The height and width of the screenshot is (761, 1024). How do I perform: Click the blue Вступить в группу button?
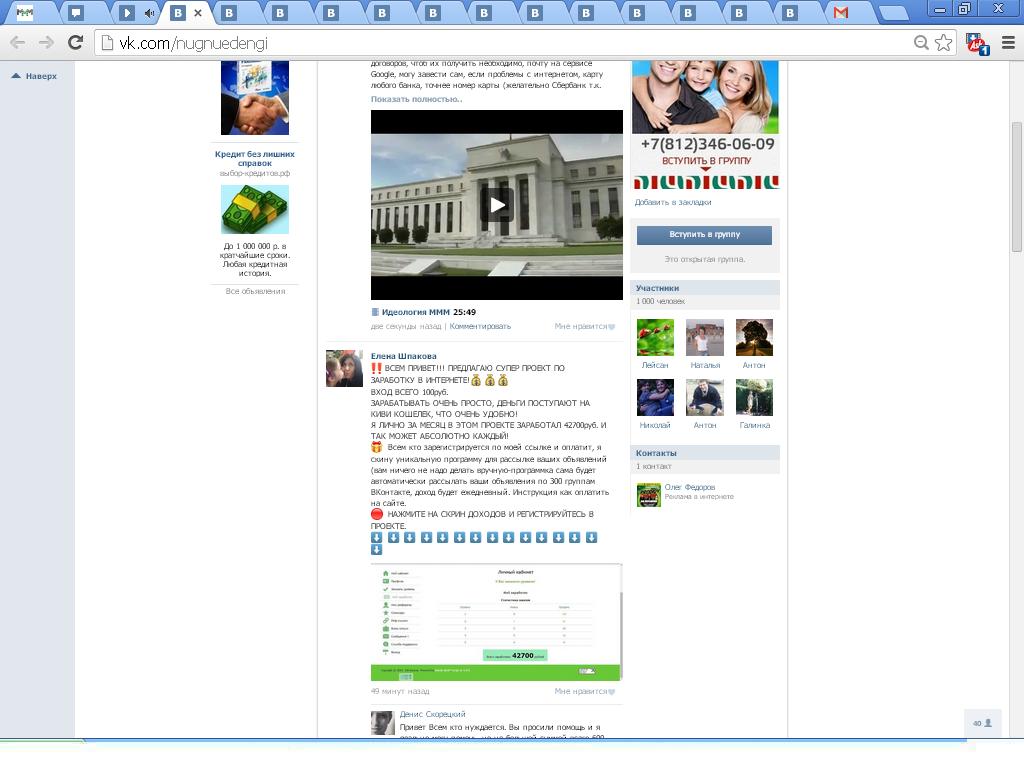[704, 235]
